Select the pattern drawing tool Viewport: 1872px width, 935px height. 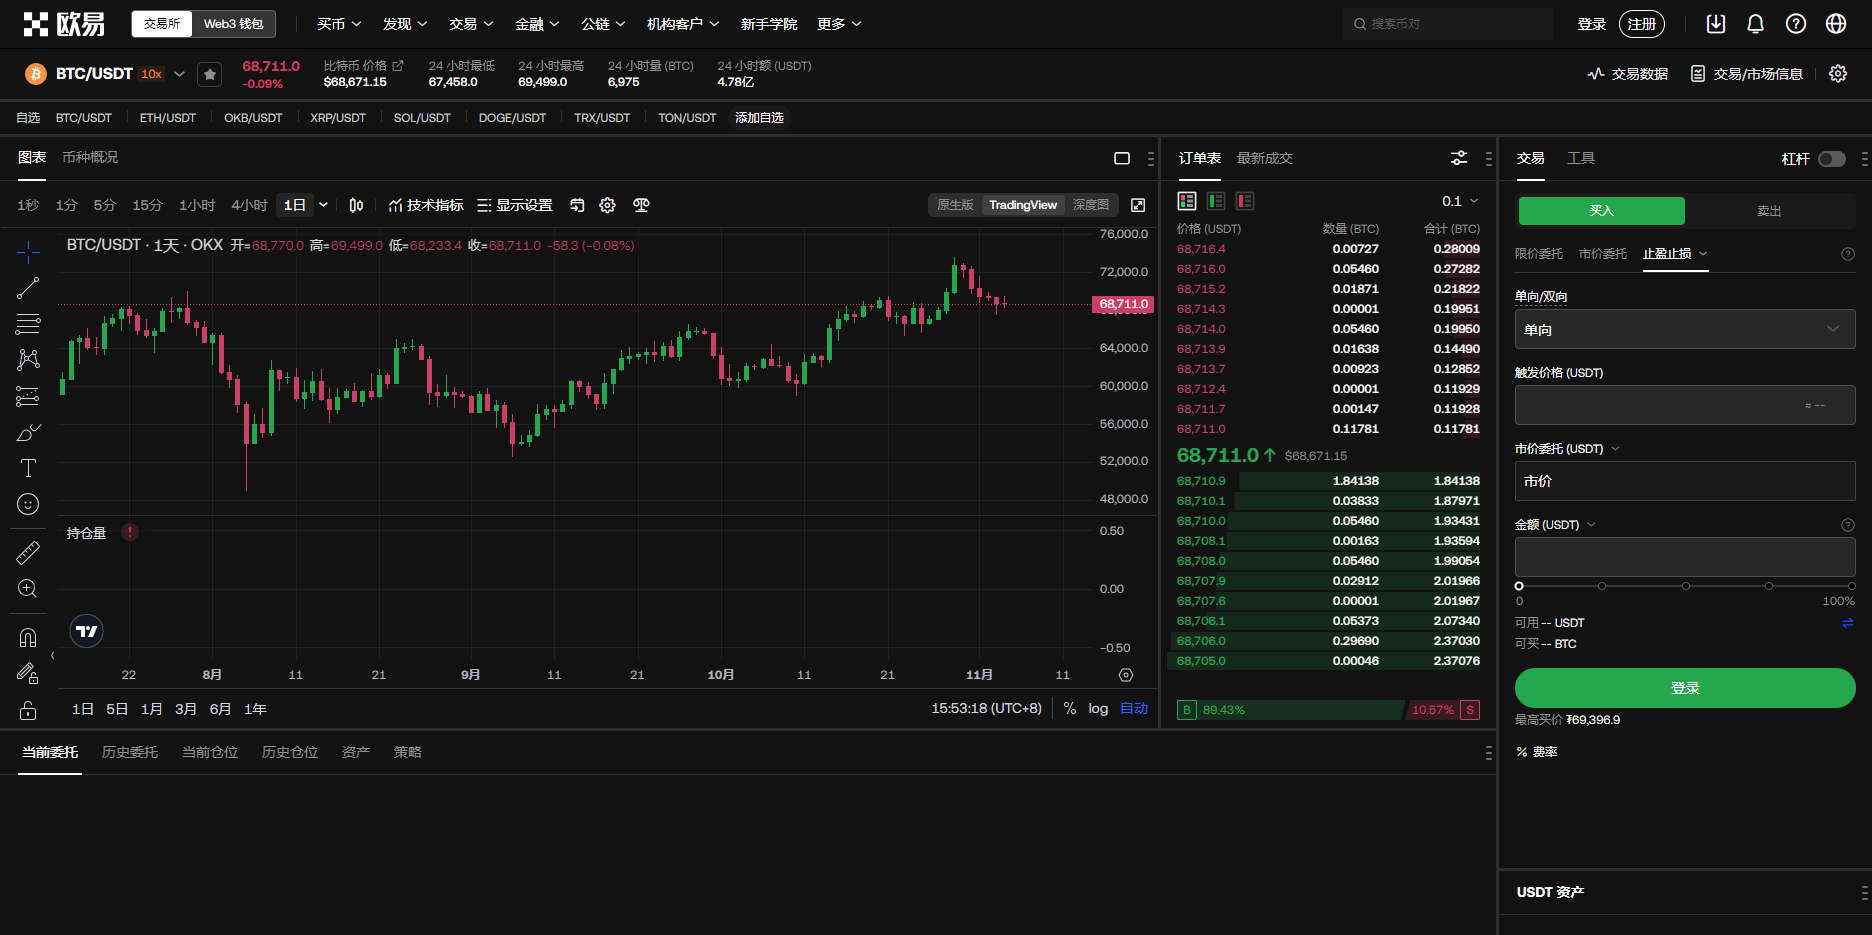(28, 360)
